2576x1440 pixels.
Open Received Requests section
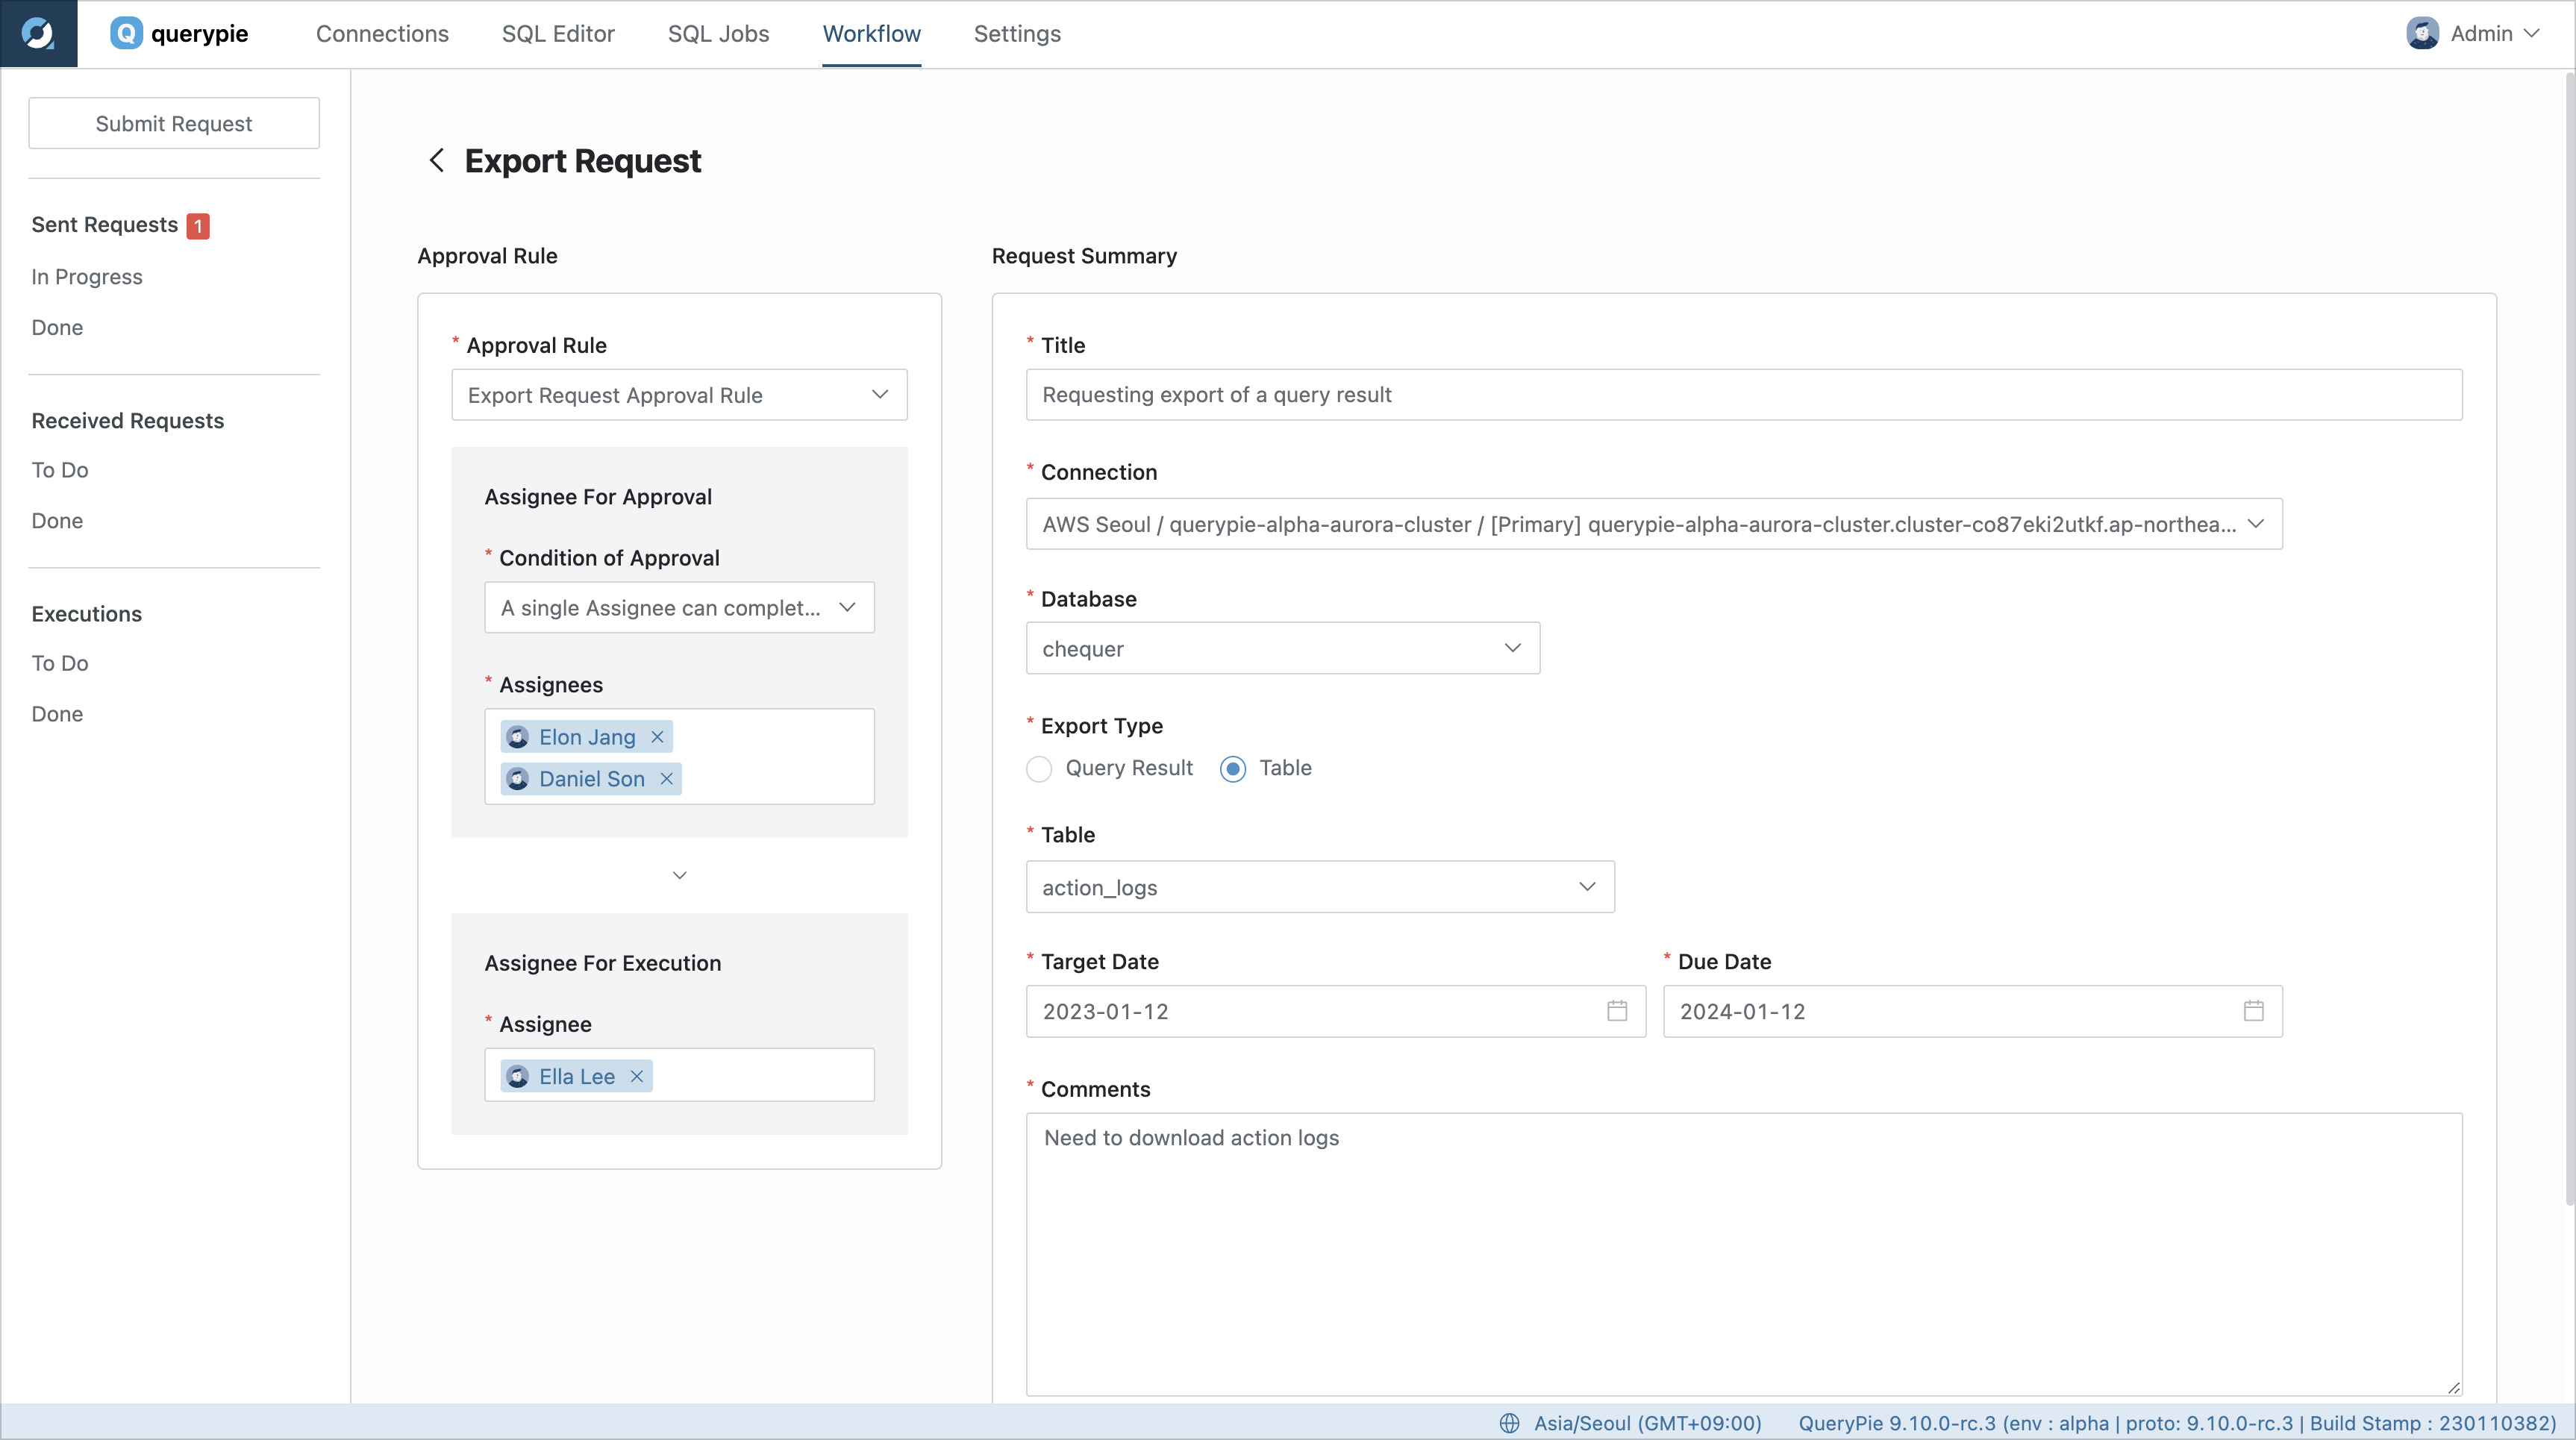click(x=127, y=421)
